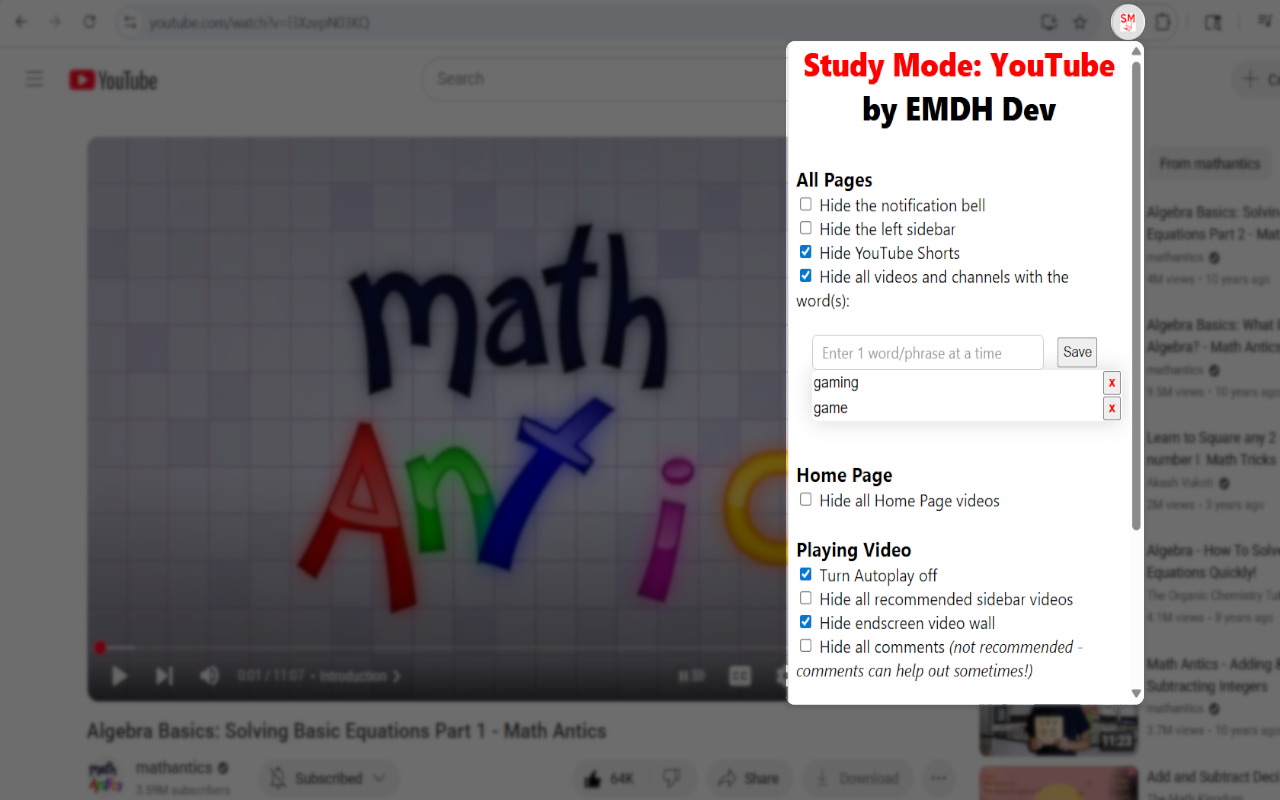Select the From mathantics filter chip

coord(1209,162)
